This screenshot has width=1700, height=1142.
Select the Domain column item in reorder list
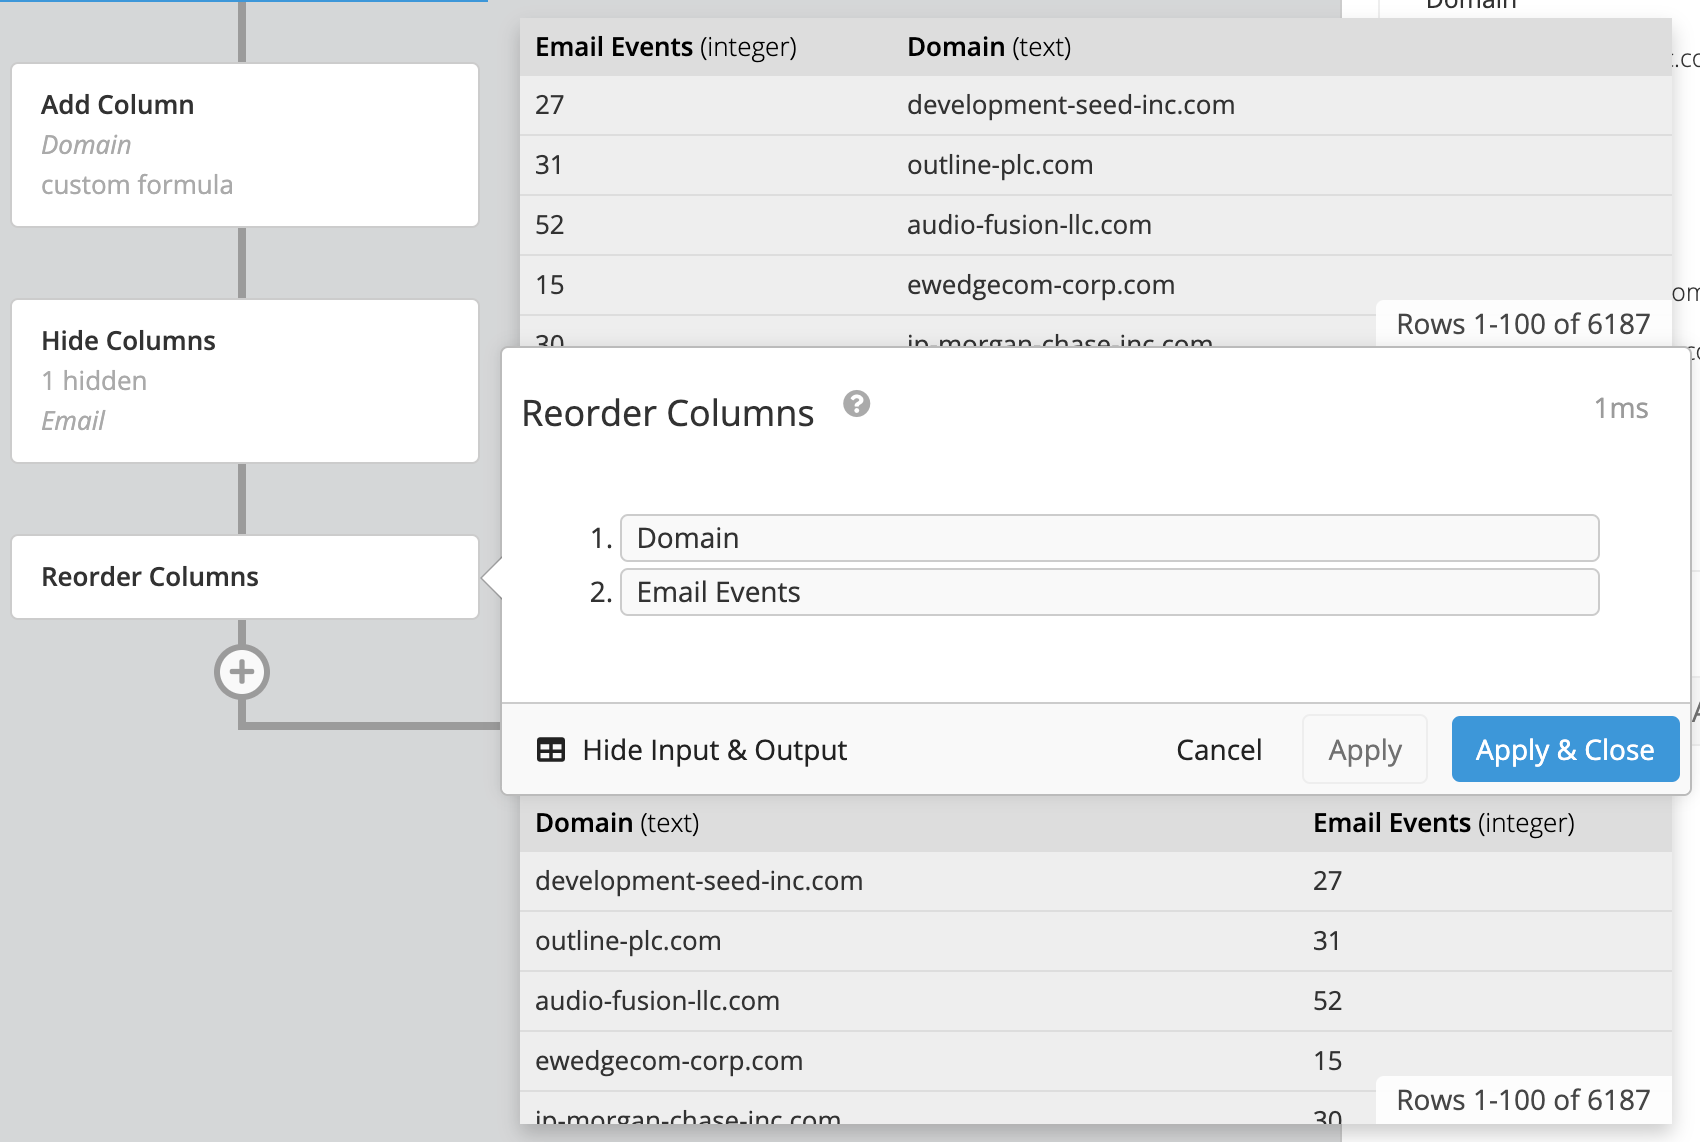(1109, 538)
